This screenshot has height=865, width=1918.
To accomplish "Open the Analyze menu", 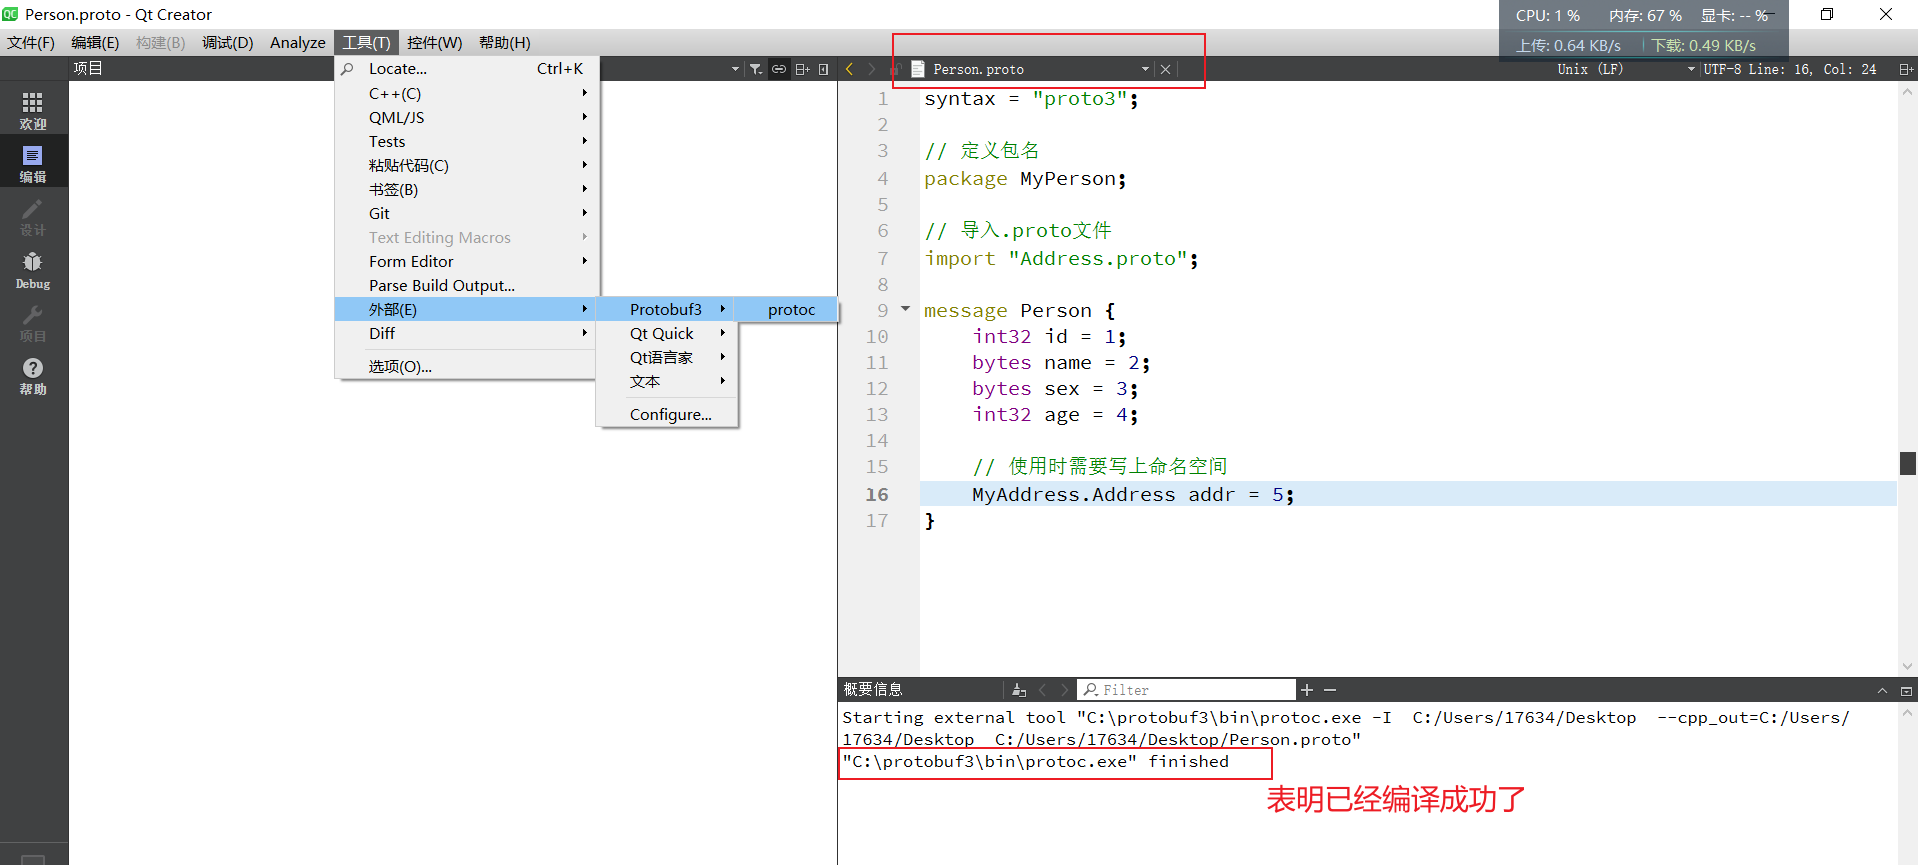I will click(298, 42).
